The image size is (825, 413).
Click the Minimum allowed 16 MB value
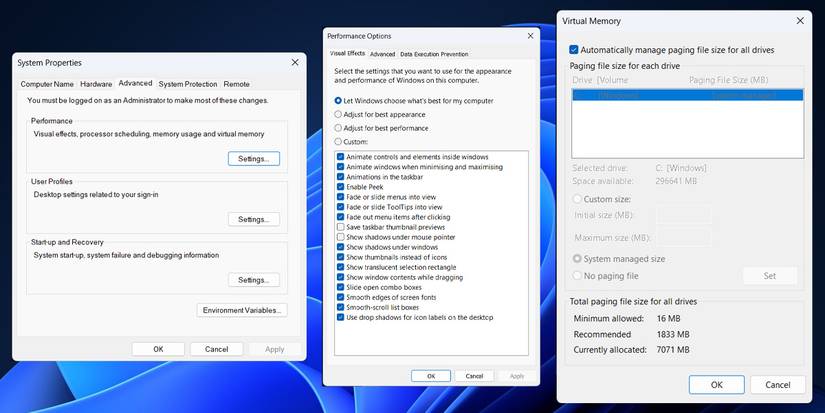click(669, 318)
